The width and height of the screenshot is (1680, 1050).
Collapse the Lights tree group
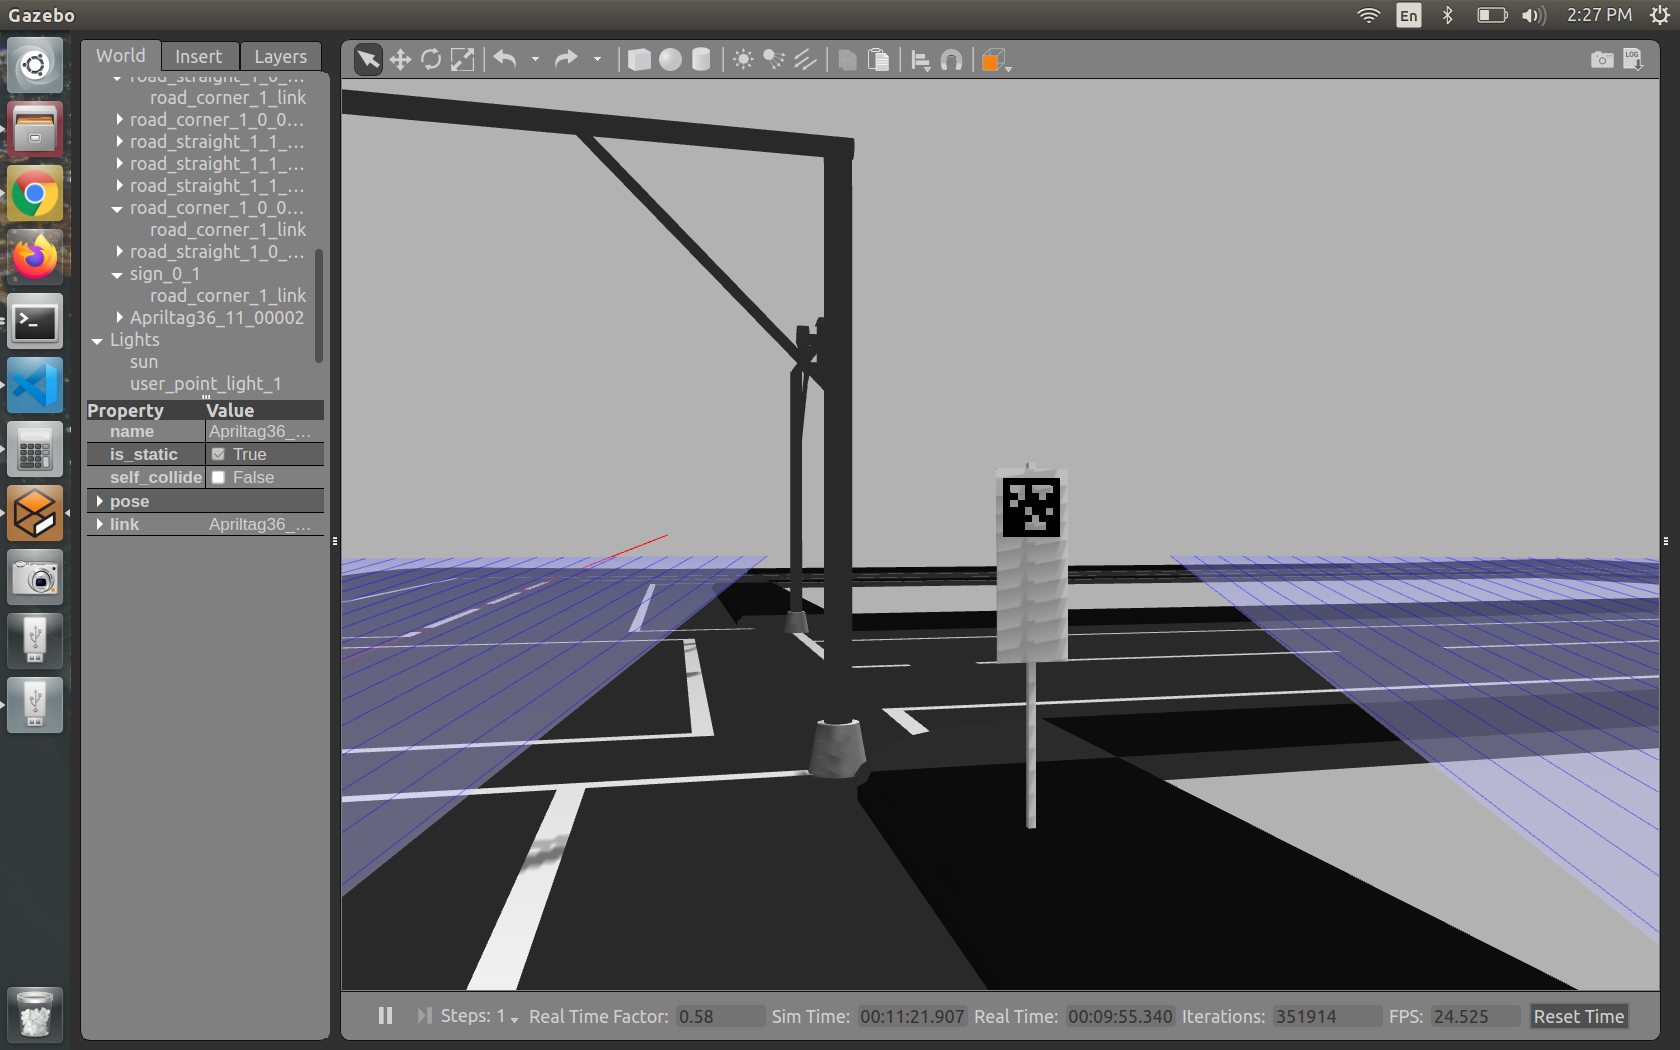click(97, 341)
